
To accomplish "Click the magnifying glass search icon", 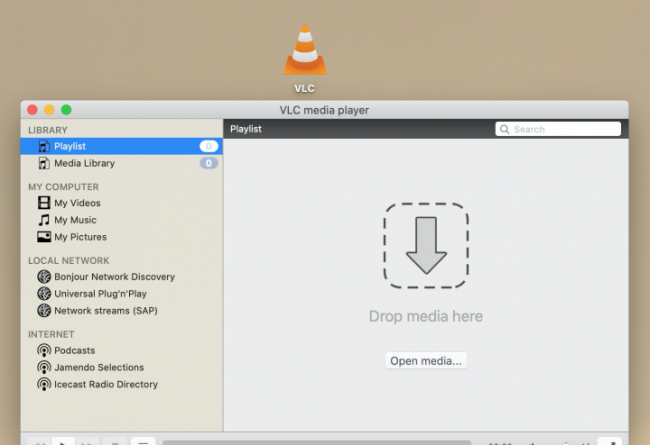I will pyautogui.click(x=504, y=129).
